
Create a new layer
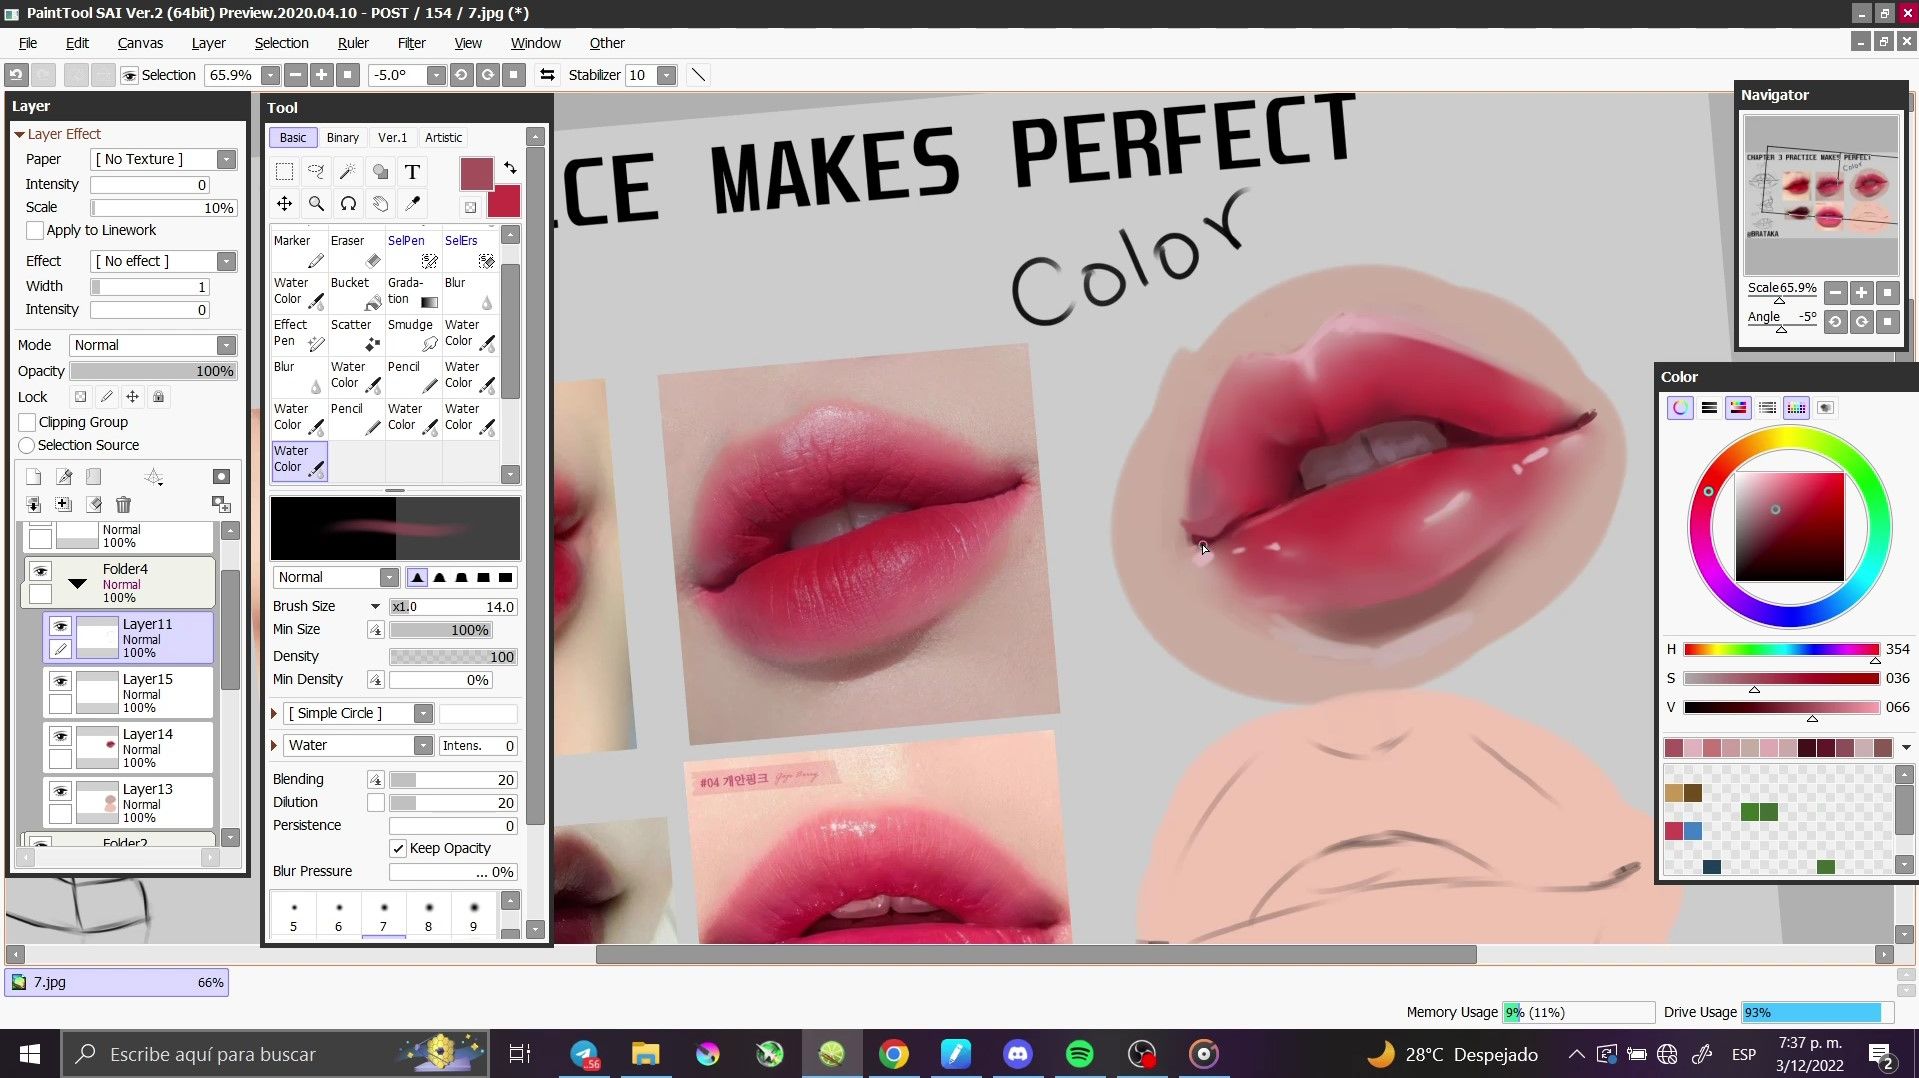pyautogui.click(x=33, y=476)
